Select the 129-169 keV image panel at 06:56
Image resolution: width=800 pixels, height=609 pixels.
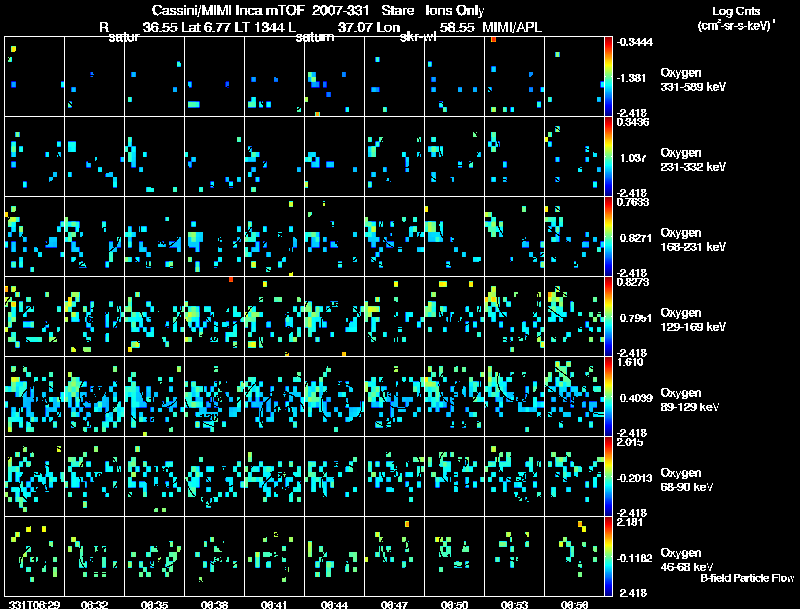coord(574,317)
